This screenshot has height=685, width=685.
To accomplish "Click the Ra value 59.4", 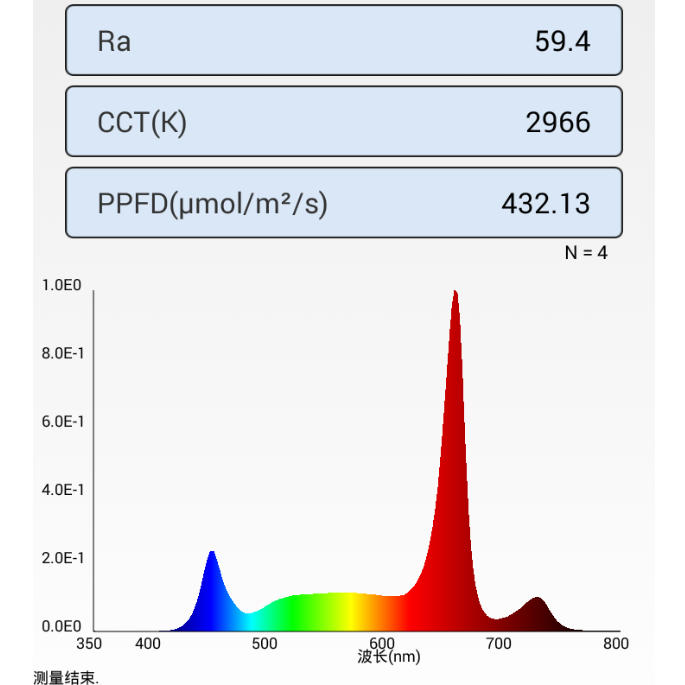I will (x=563, y=42).
